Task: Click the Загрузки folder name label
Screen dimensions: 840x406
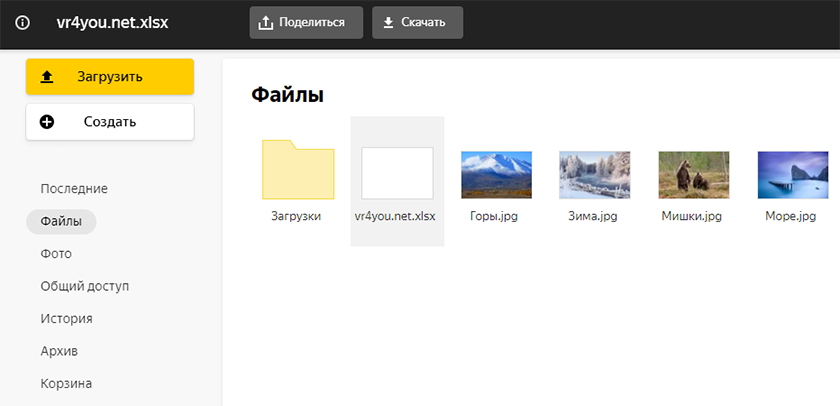Action: [x=296, y=216]
